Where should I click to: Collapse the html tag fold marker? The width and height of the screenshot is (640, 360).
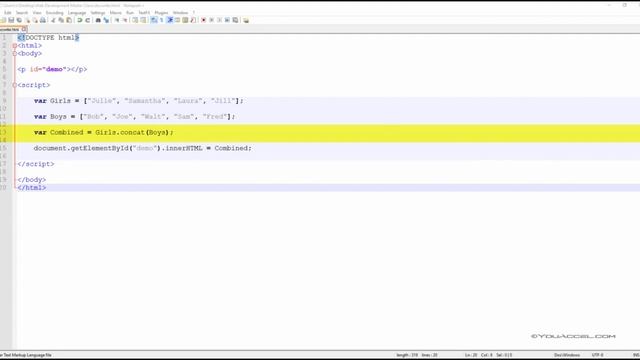(15, 46)
